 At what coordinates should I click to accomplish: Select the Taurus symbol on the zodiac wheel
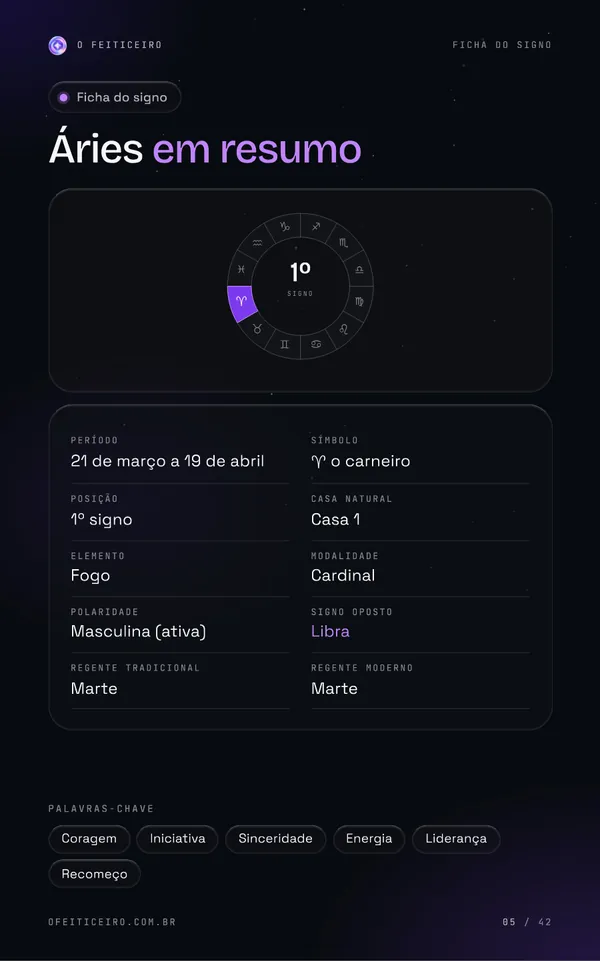tap(257, 329)
